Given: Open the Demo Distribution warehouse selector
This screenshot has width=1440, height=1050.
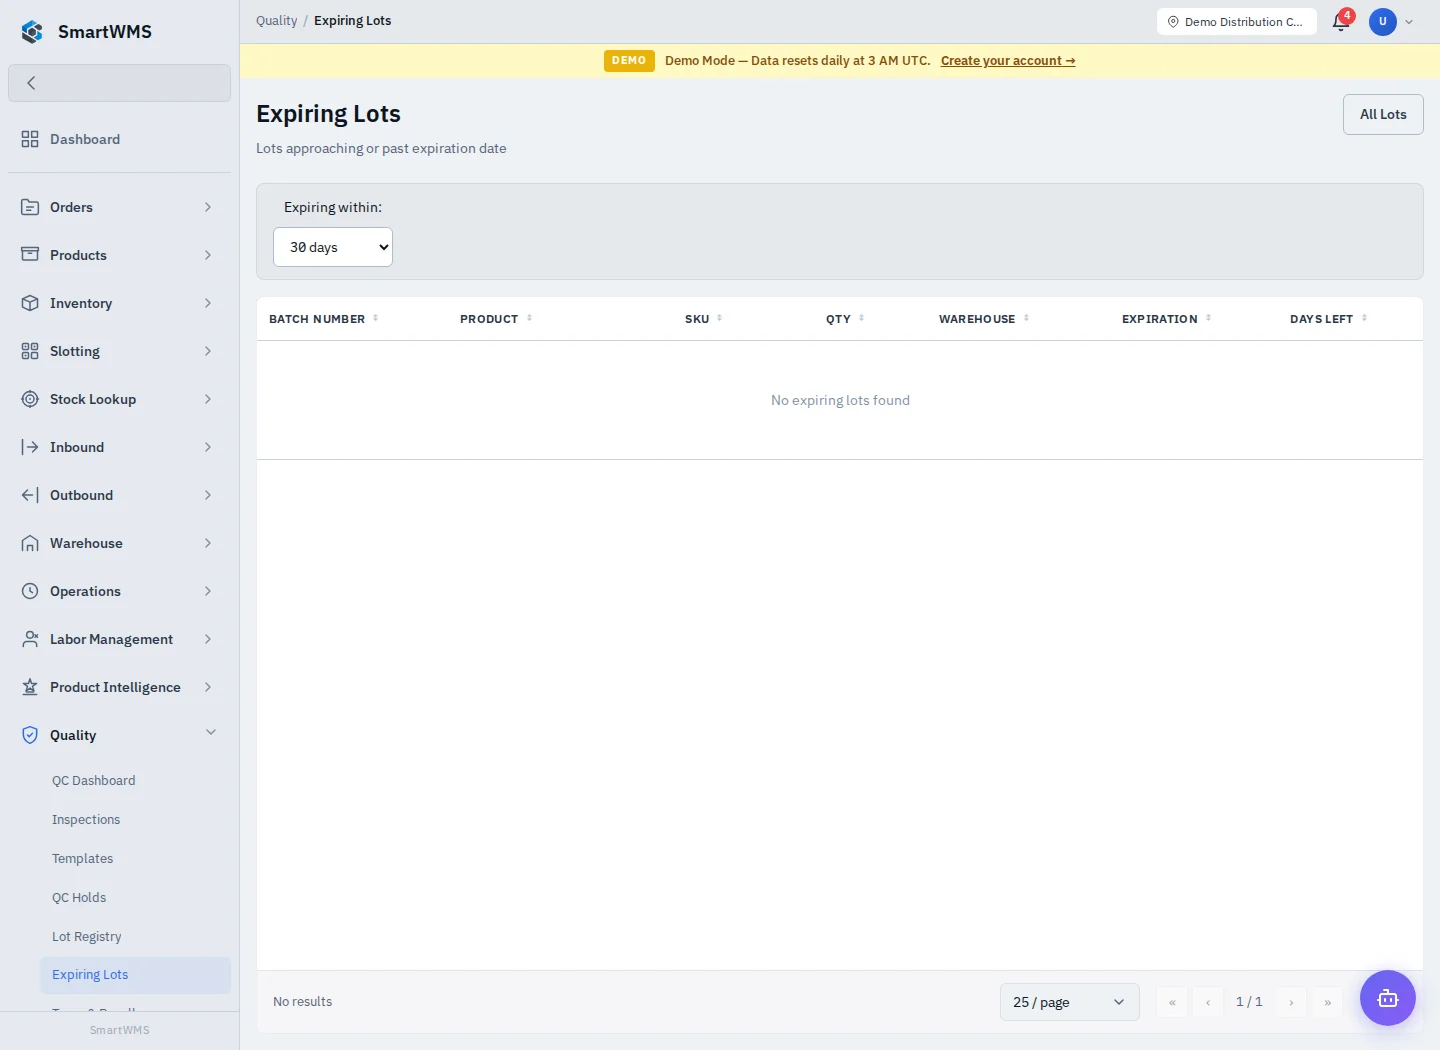Looking at the screenshot, I should tap(1236, 22).
